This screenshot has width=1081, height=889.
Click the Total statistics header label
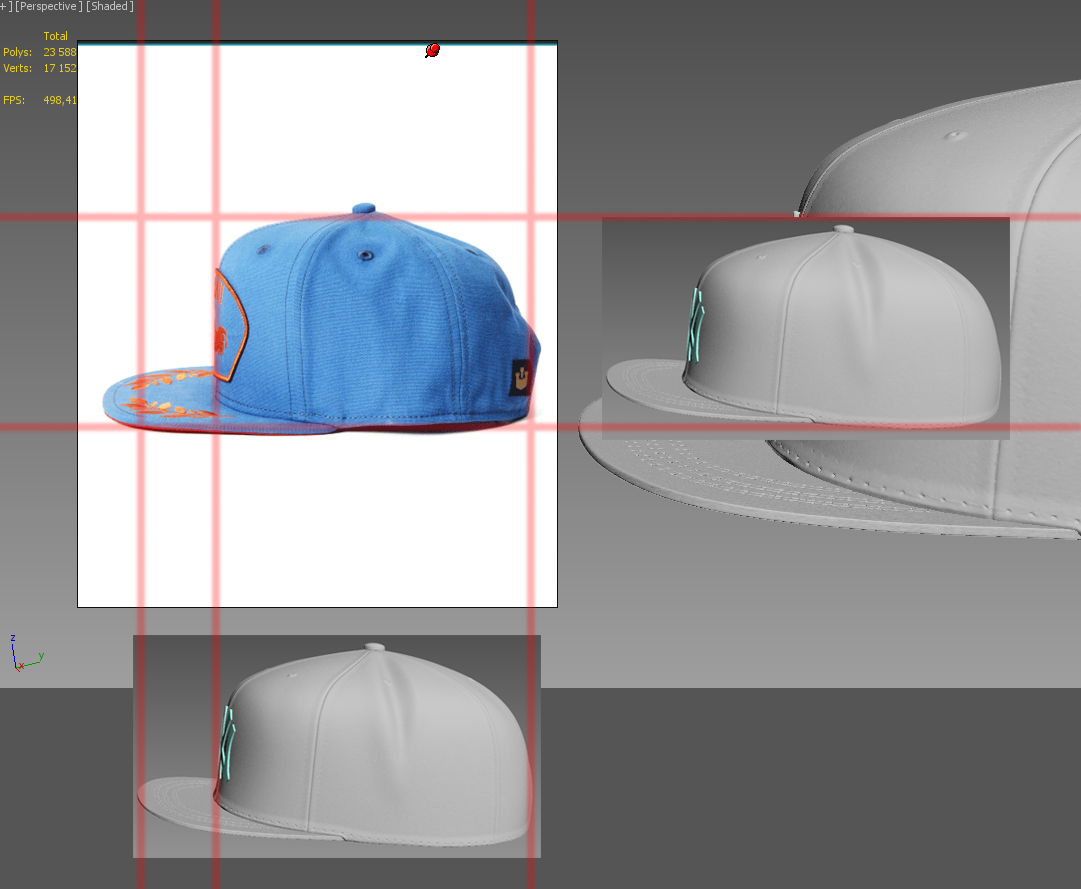coord(56,36)
